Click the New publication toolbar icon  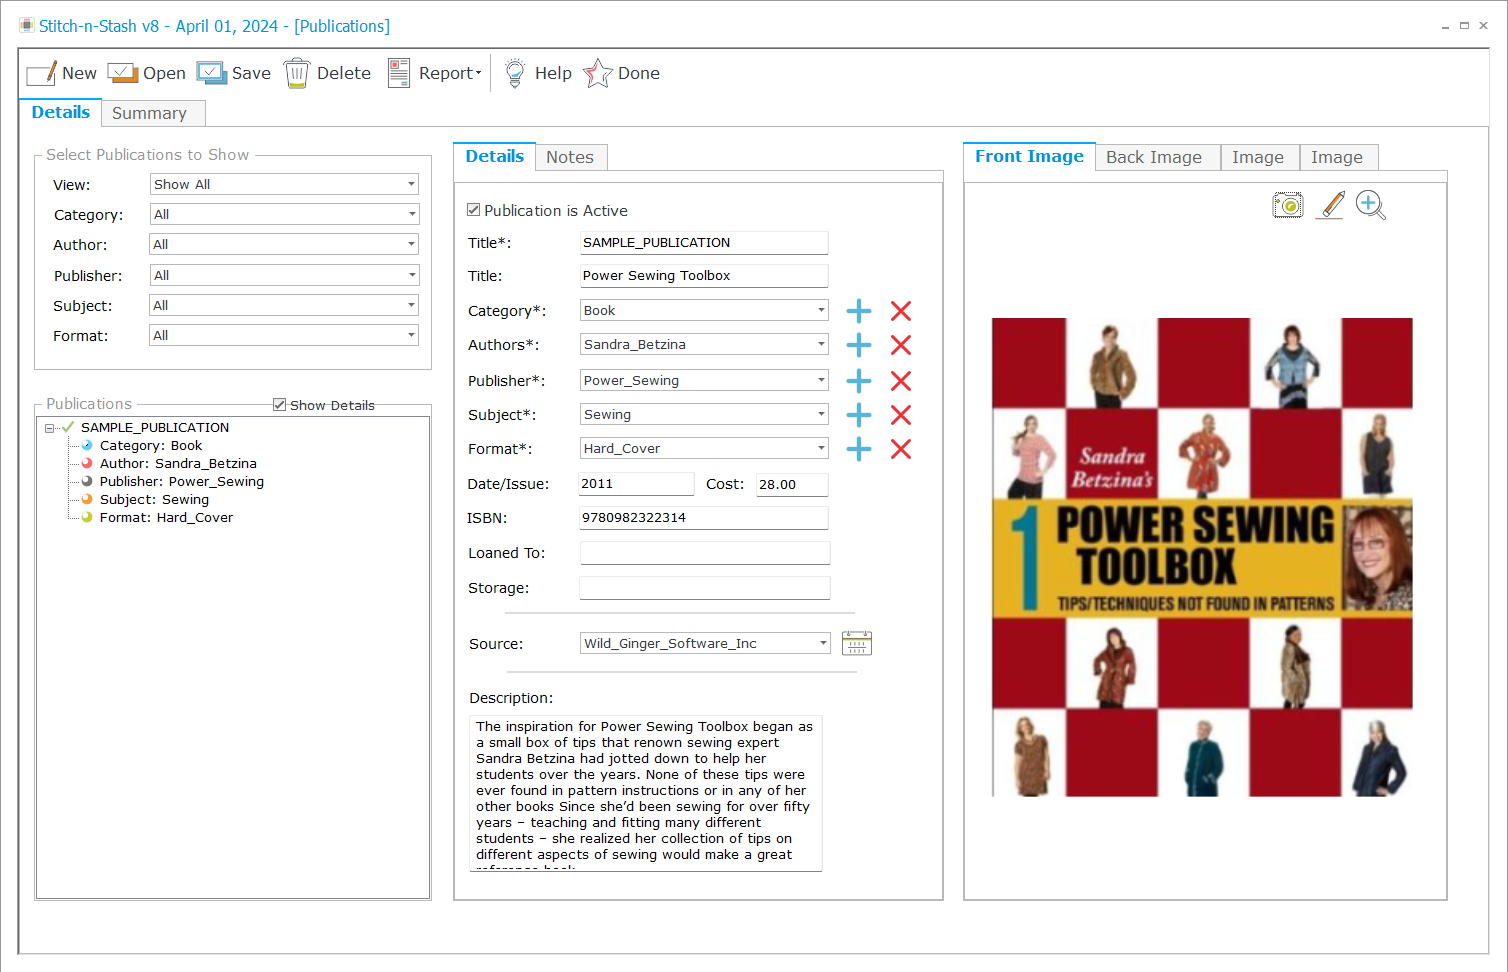point(42,74)
